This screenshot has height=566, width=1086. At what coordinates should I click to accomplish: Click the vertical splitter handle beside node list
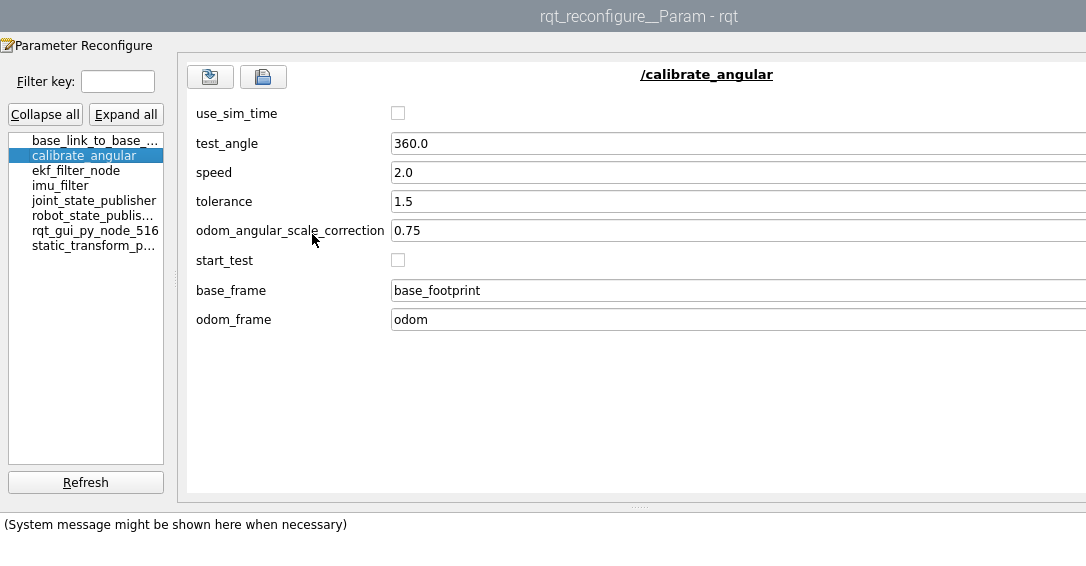click(175, 278)
